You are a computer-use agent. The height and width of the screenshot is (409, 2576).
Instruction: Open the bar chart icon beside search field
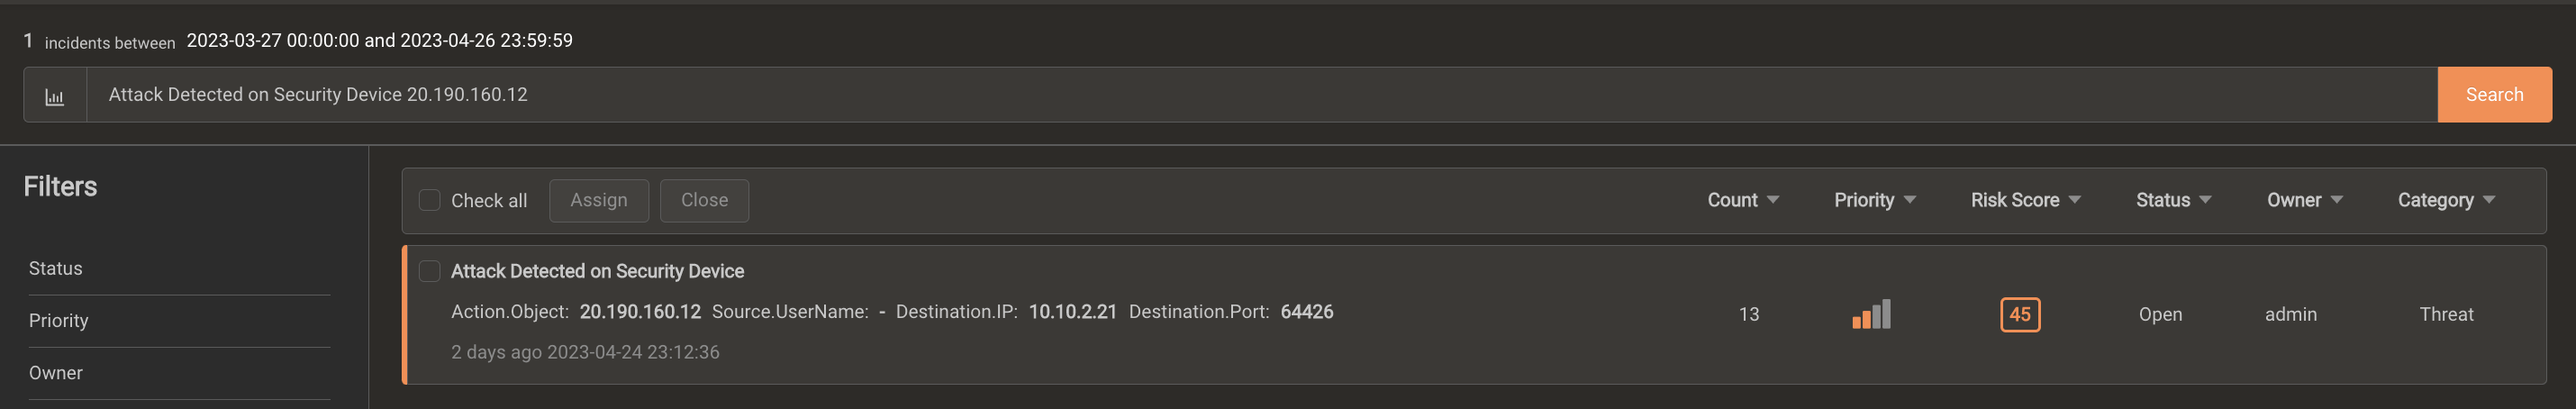pos(55,96)
